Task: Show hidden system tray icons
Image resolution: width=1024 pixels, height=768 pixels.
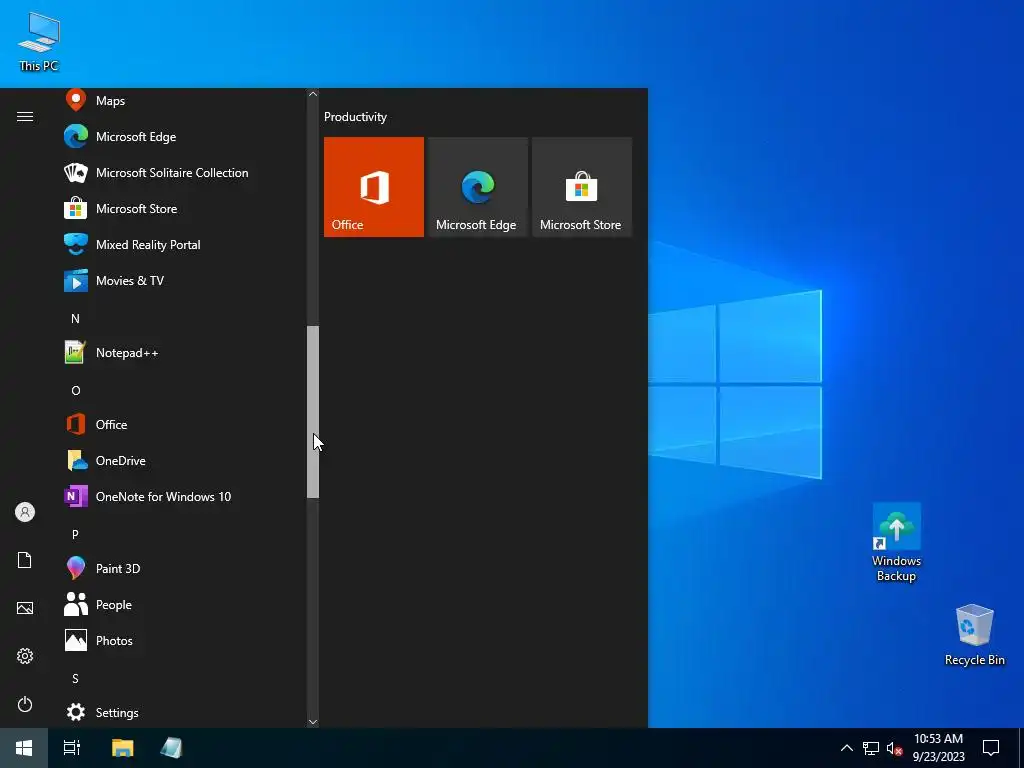Action: click(x=846, y=748)
